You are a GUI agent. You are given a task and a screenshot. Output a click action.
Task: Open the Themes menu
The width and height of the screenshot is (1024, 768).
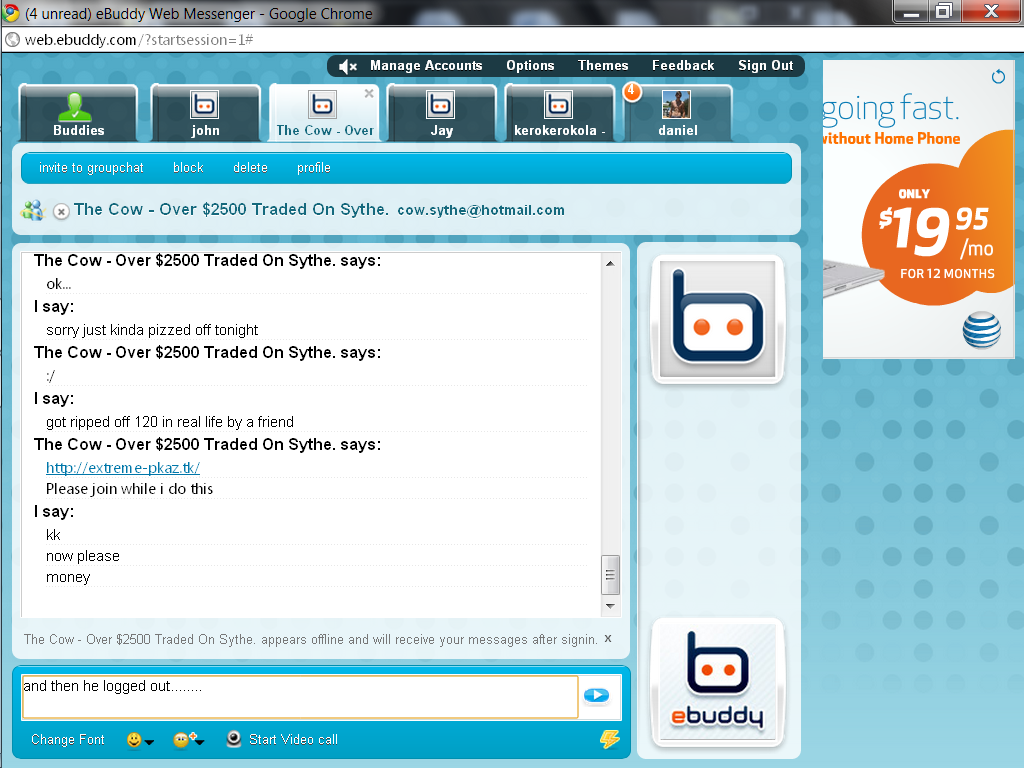click(603, 65)
